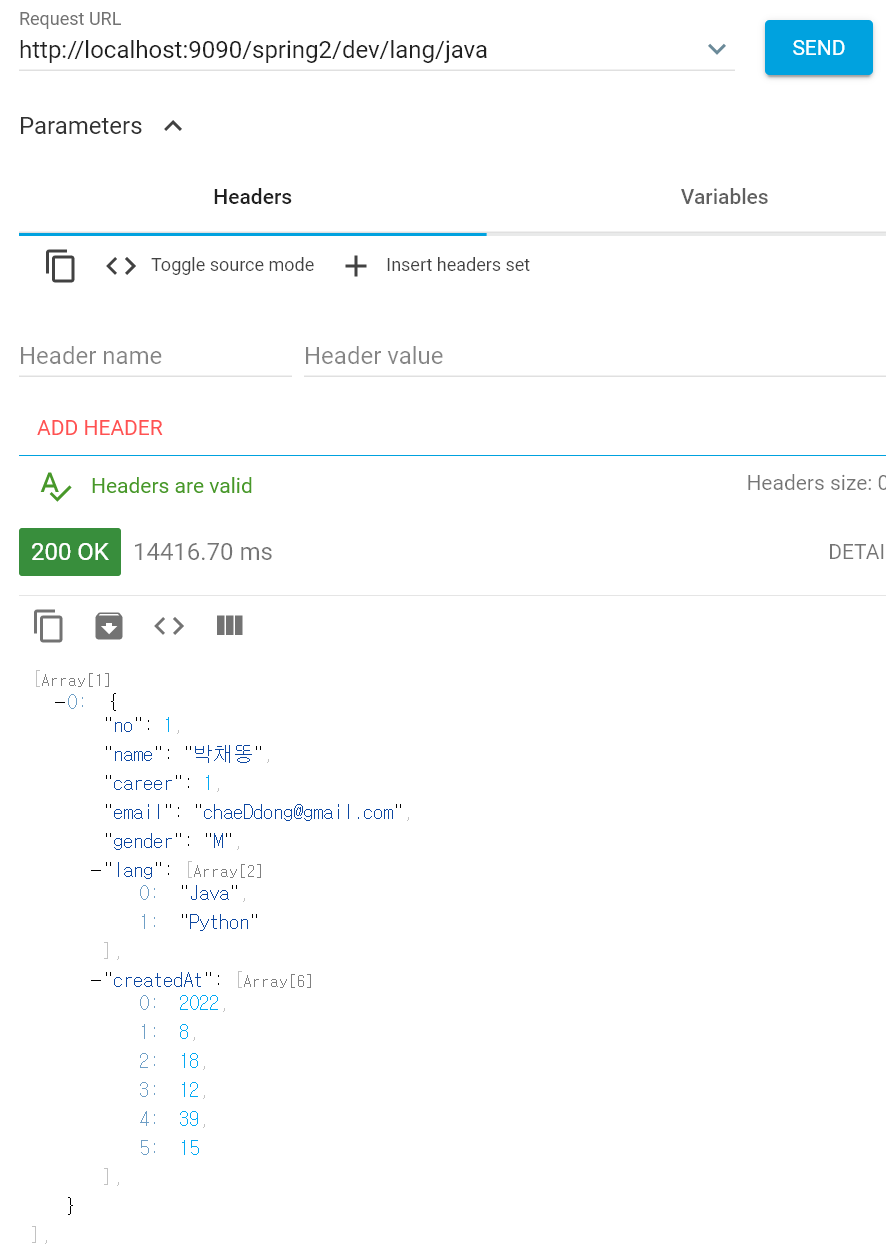
Task: Click the [Array[1]] root label
Action: [73, 680]
